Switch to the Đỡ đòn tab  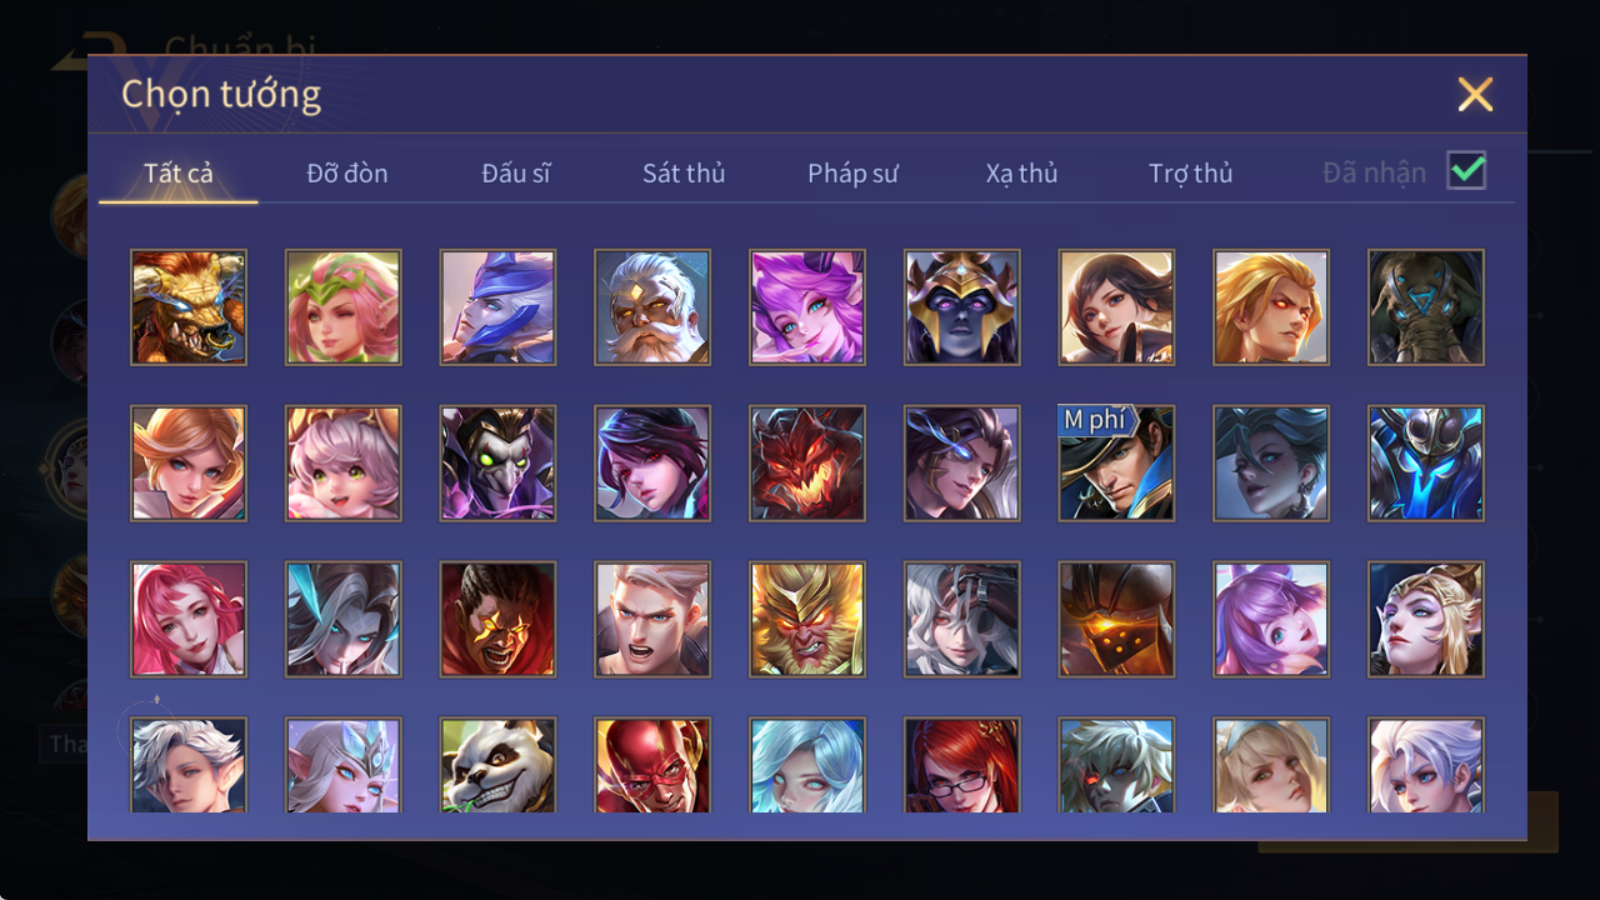tap(347, 173)
